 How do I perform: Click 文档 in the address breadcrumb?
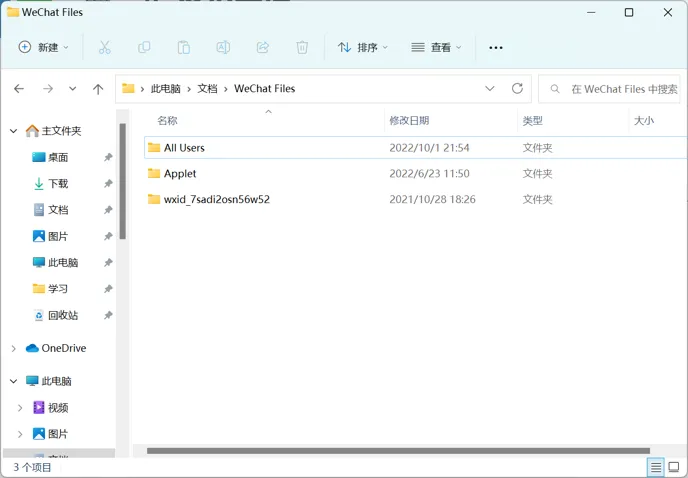pyautogui.click(x=207, y=89)
